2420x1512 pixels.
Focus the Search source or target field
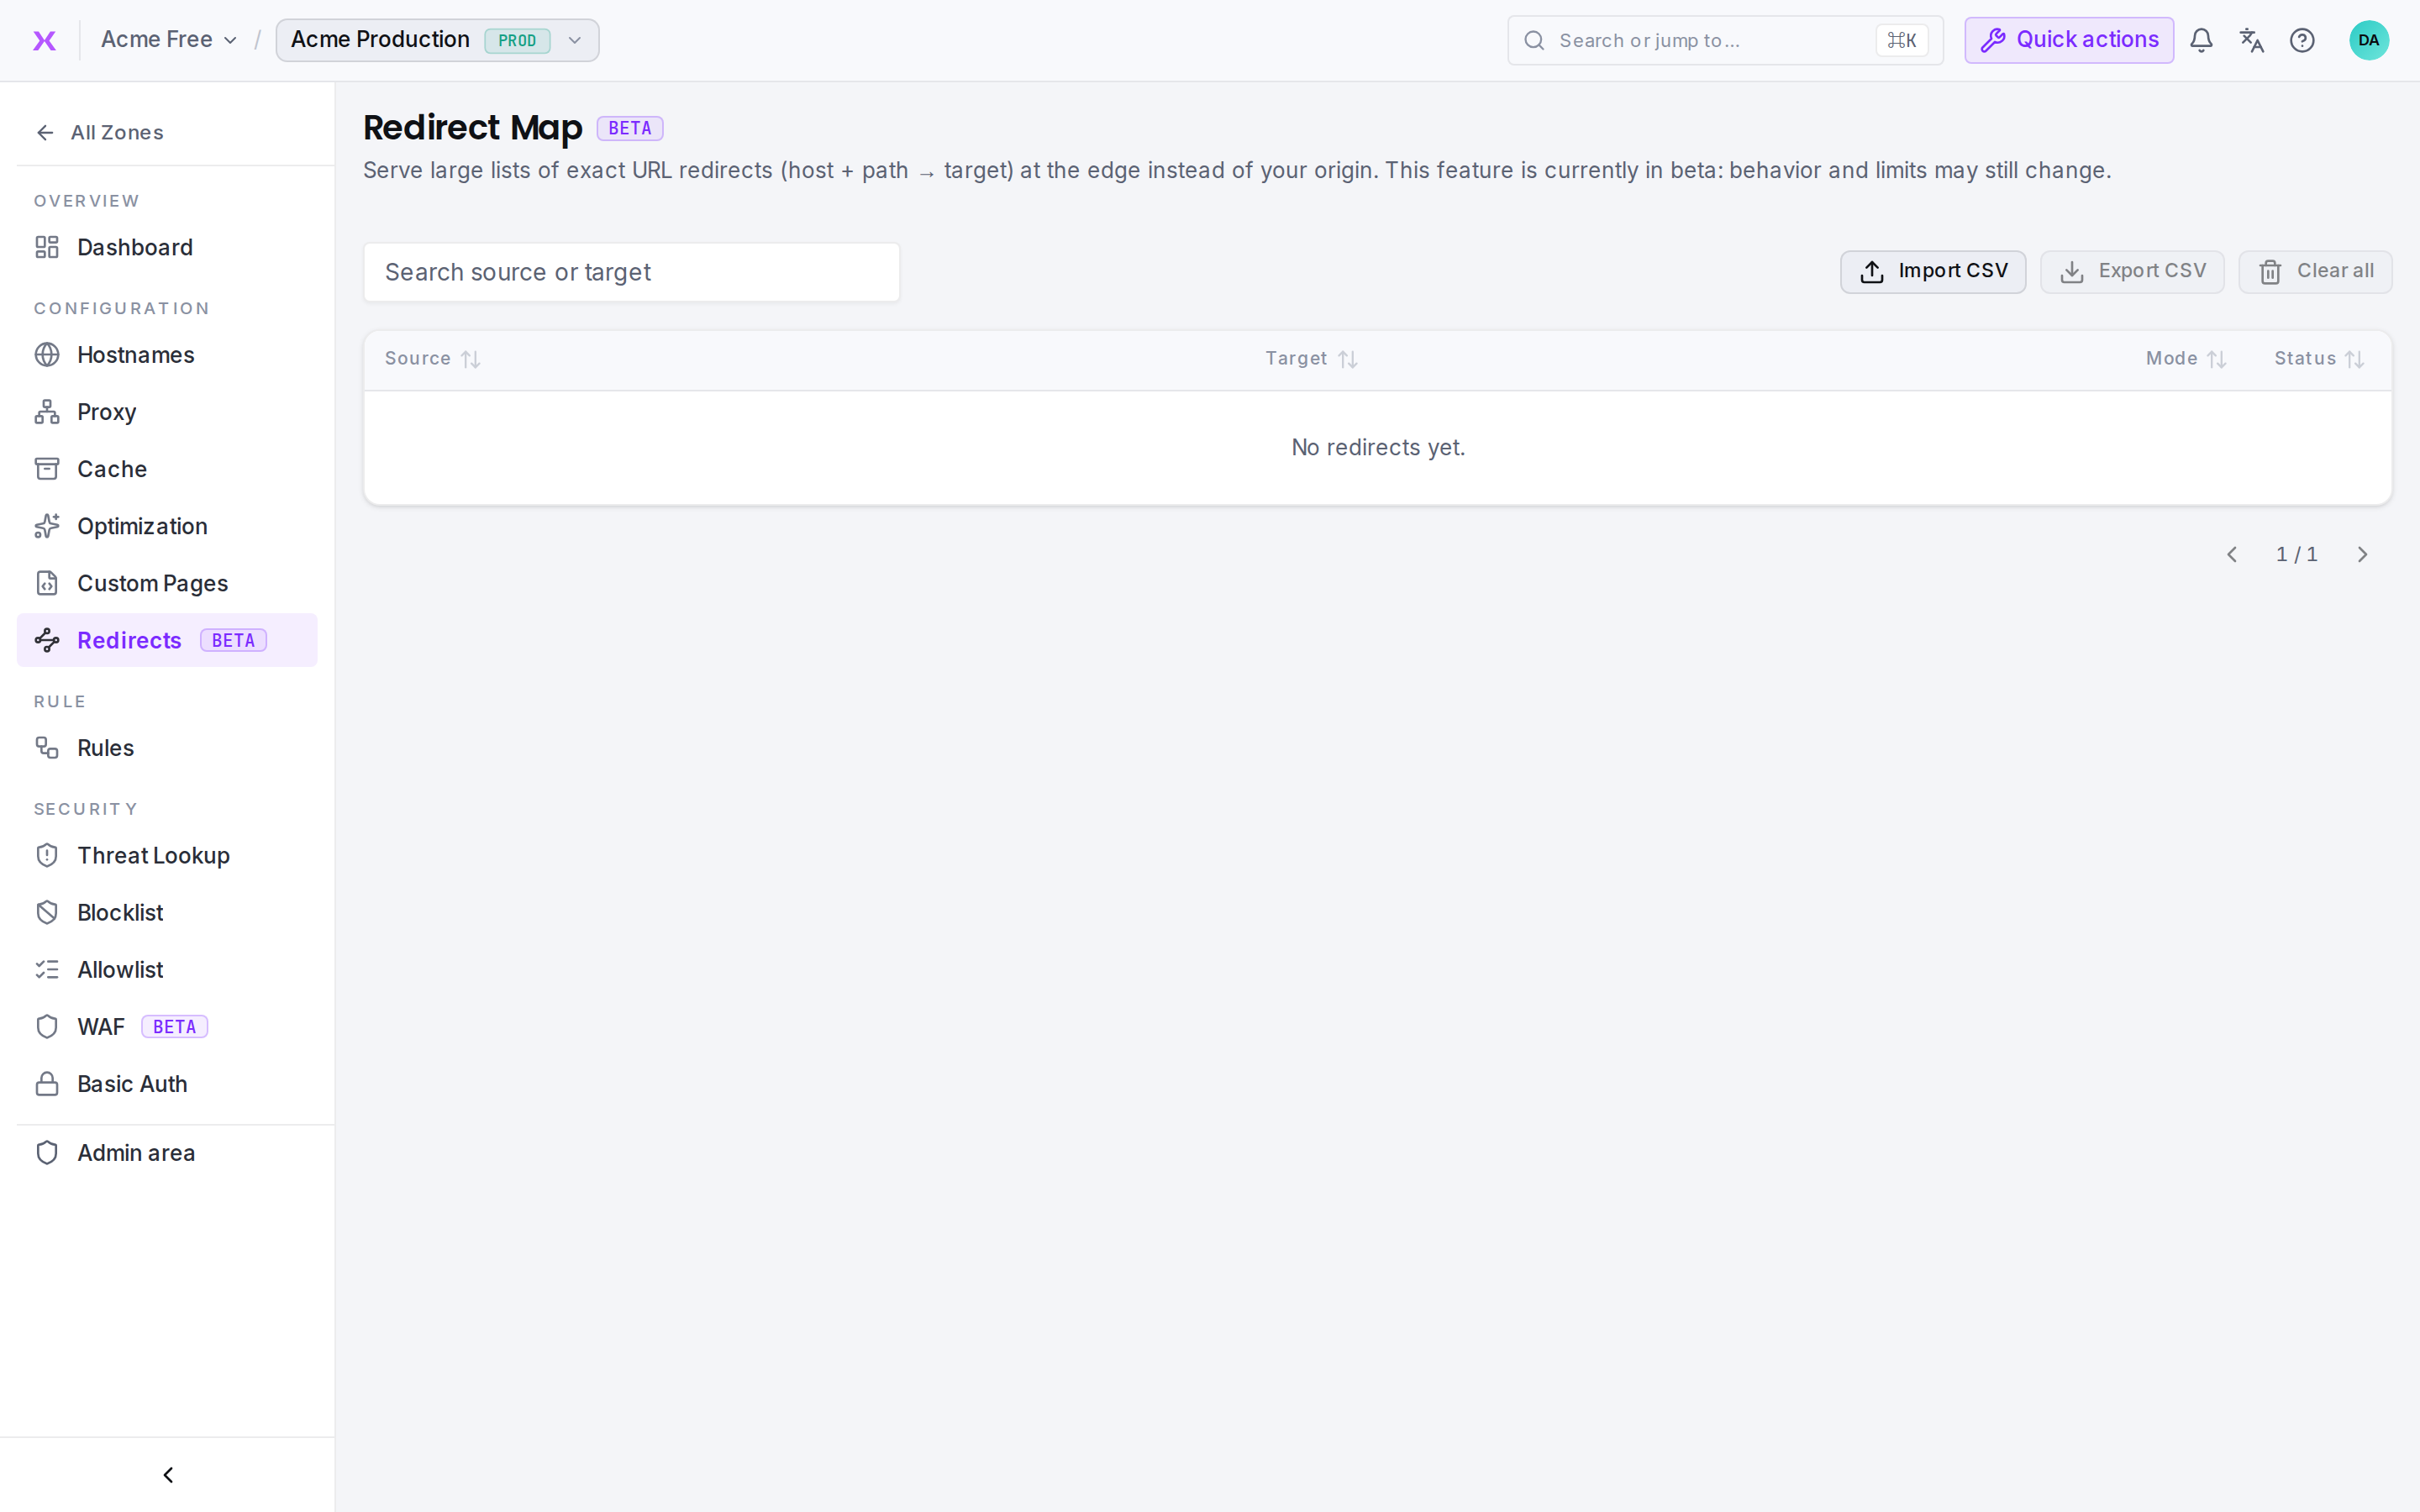tap(631, 272)
